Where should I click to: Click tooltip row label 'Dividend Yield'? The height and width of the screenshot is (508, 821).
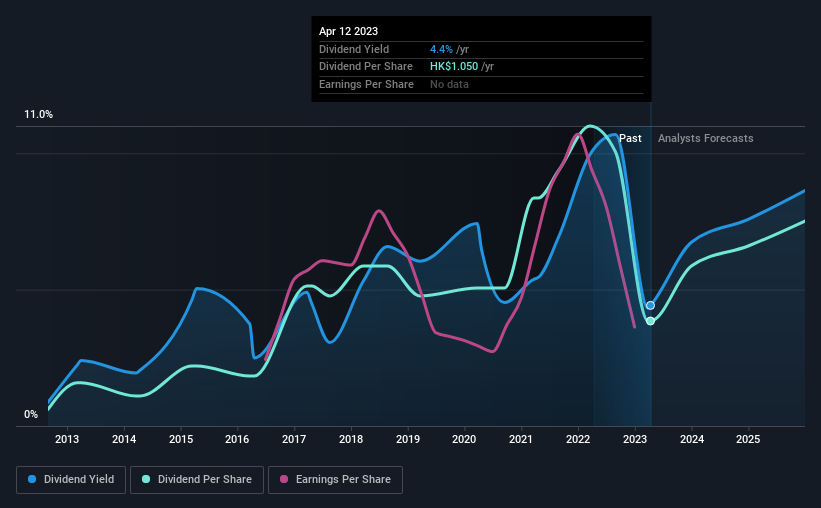354,49
